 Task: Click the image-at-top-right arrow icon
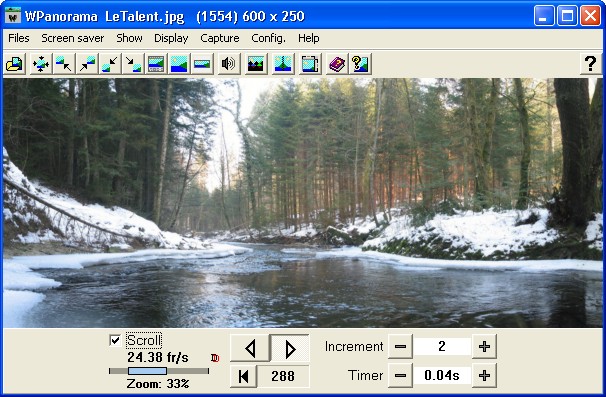(x=87, y=64)
